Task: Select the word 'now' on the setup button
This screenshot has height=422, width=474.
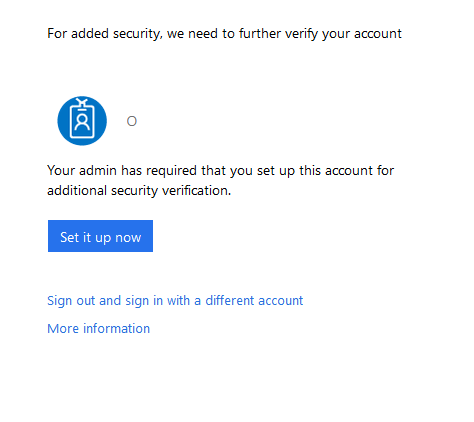Action: [128, 238]
